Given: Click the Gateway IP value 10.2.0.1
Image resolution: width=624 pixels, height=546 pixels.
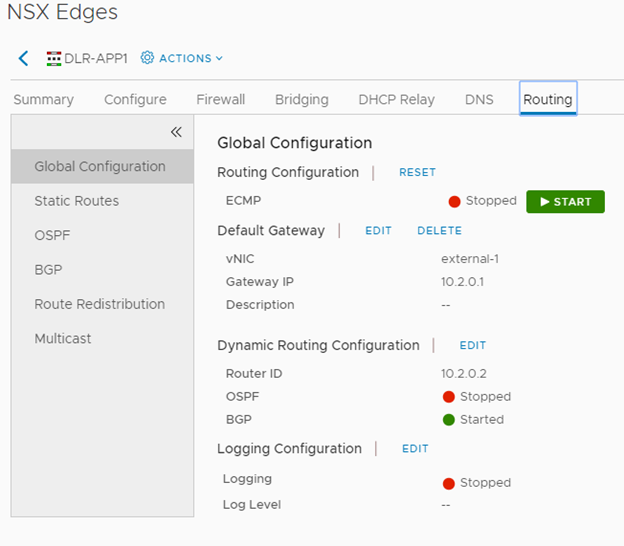Looking at the screenshot, I should [x=462, y=282].
